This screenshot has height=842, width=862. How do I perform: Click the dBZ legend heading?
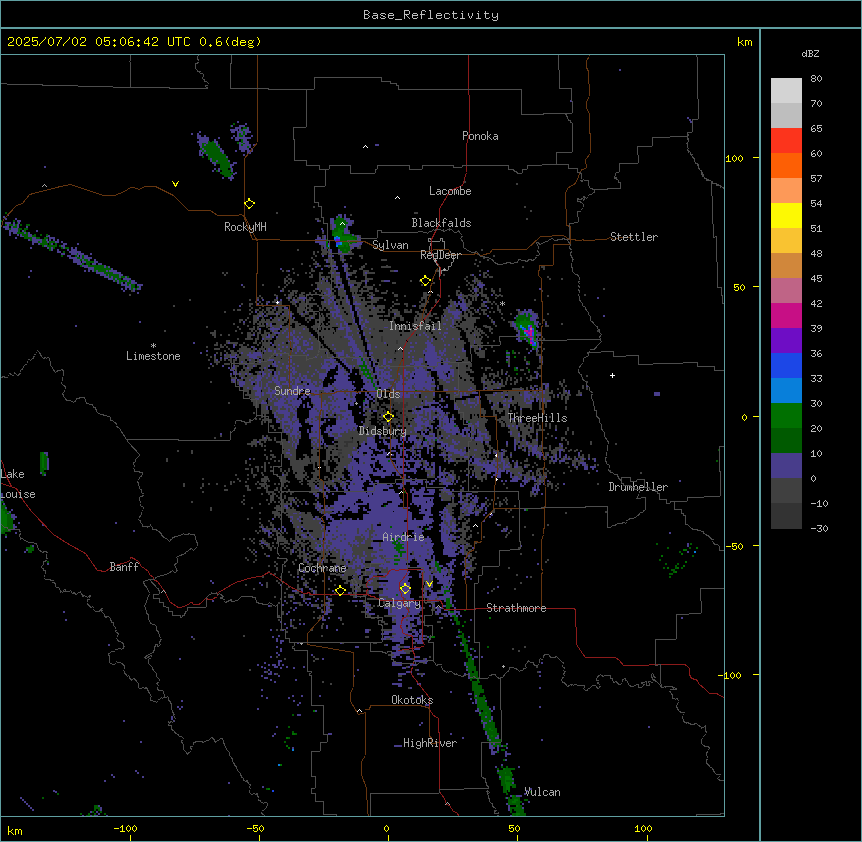coord(810,53)
